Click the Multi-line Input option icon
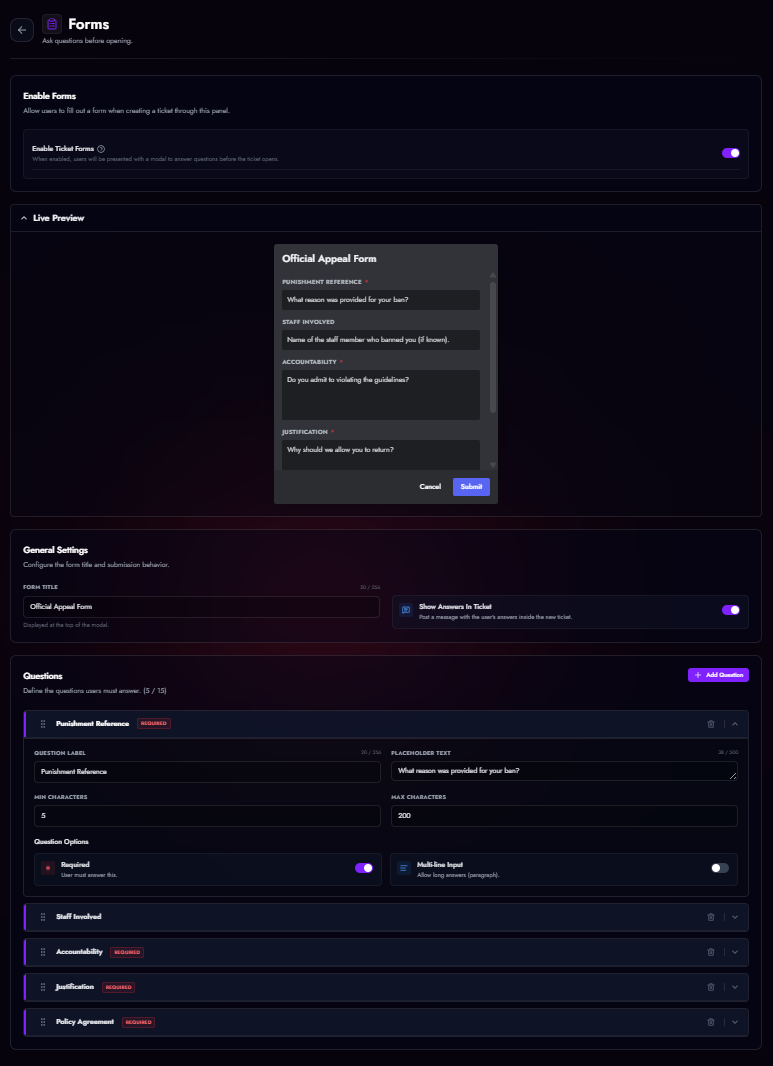The width and height of the screenshot is (773, 1066). click(x=404, y=868)
